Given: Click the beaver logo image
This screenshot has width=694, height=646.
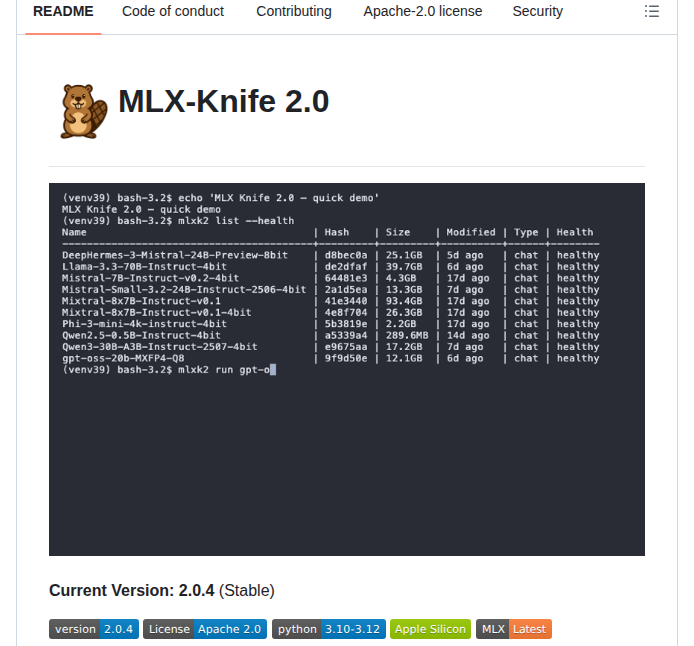Looking at the screenshot, I should click(84, 112).
